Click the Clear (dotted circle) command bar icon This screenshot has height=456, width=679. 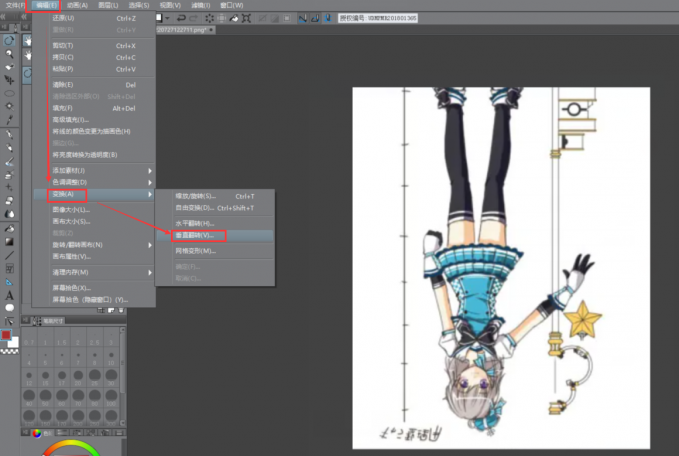pos(209,18)
